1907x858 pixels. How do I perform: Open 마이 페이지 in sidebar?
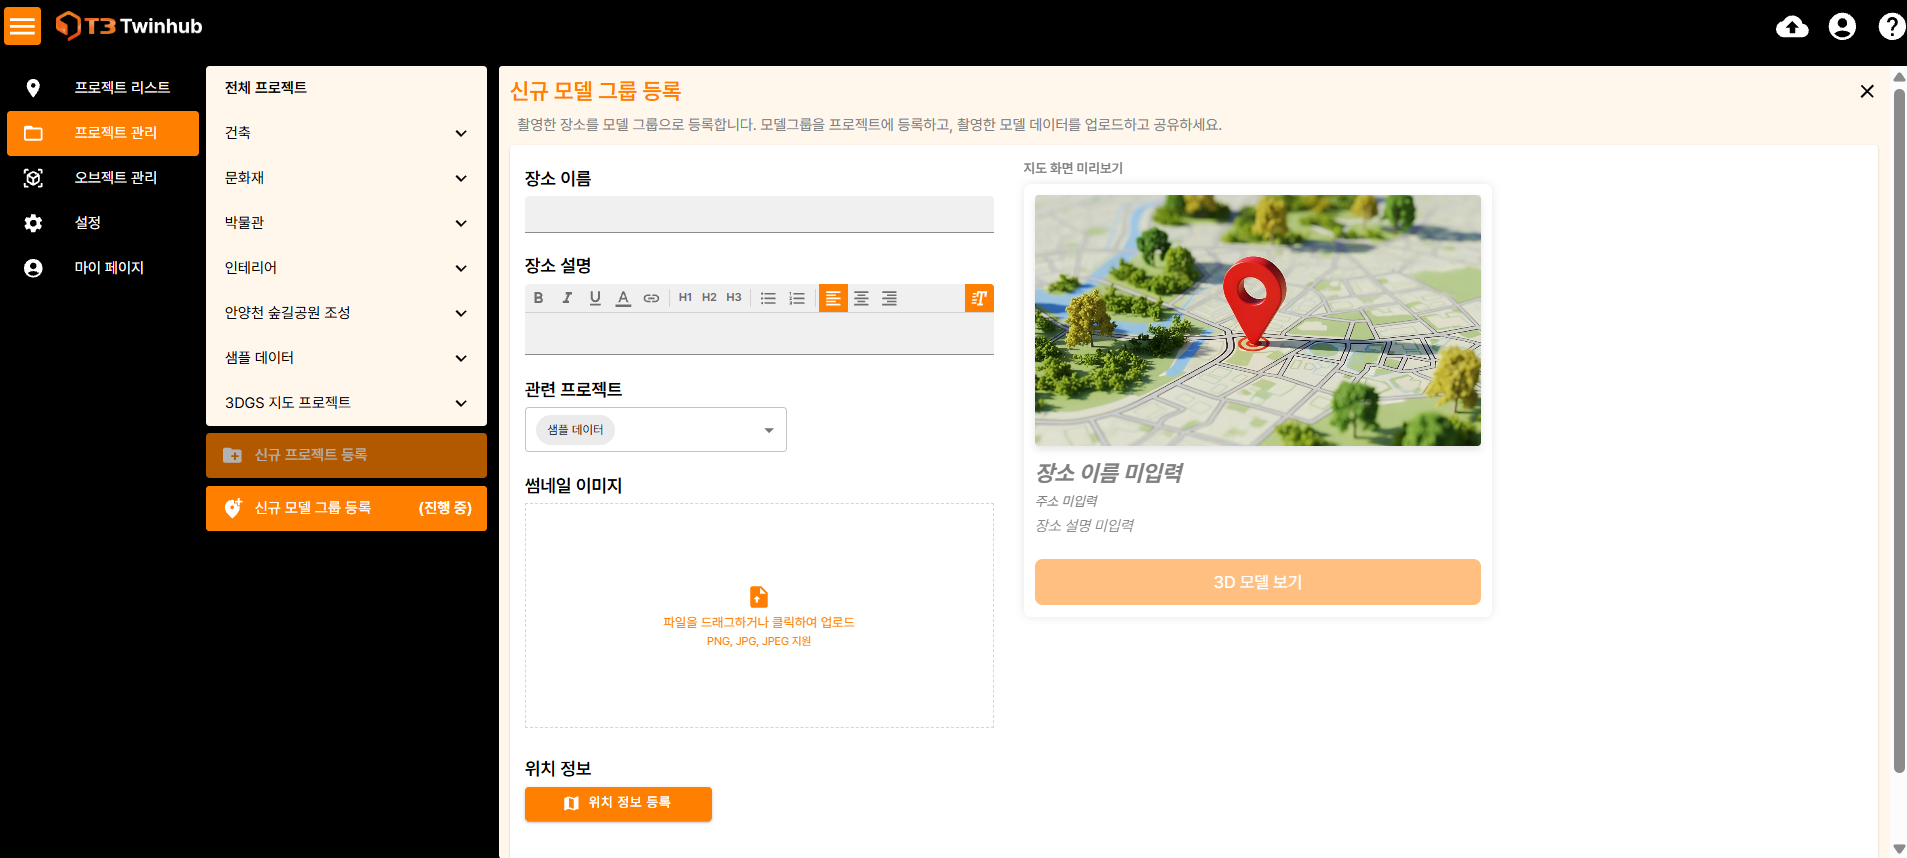103,268
